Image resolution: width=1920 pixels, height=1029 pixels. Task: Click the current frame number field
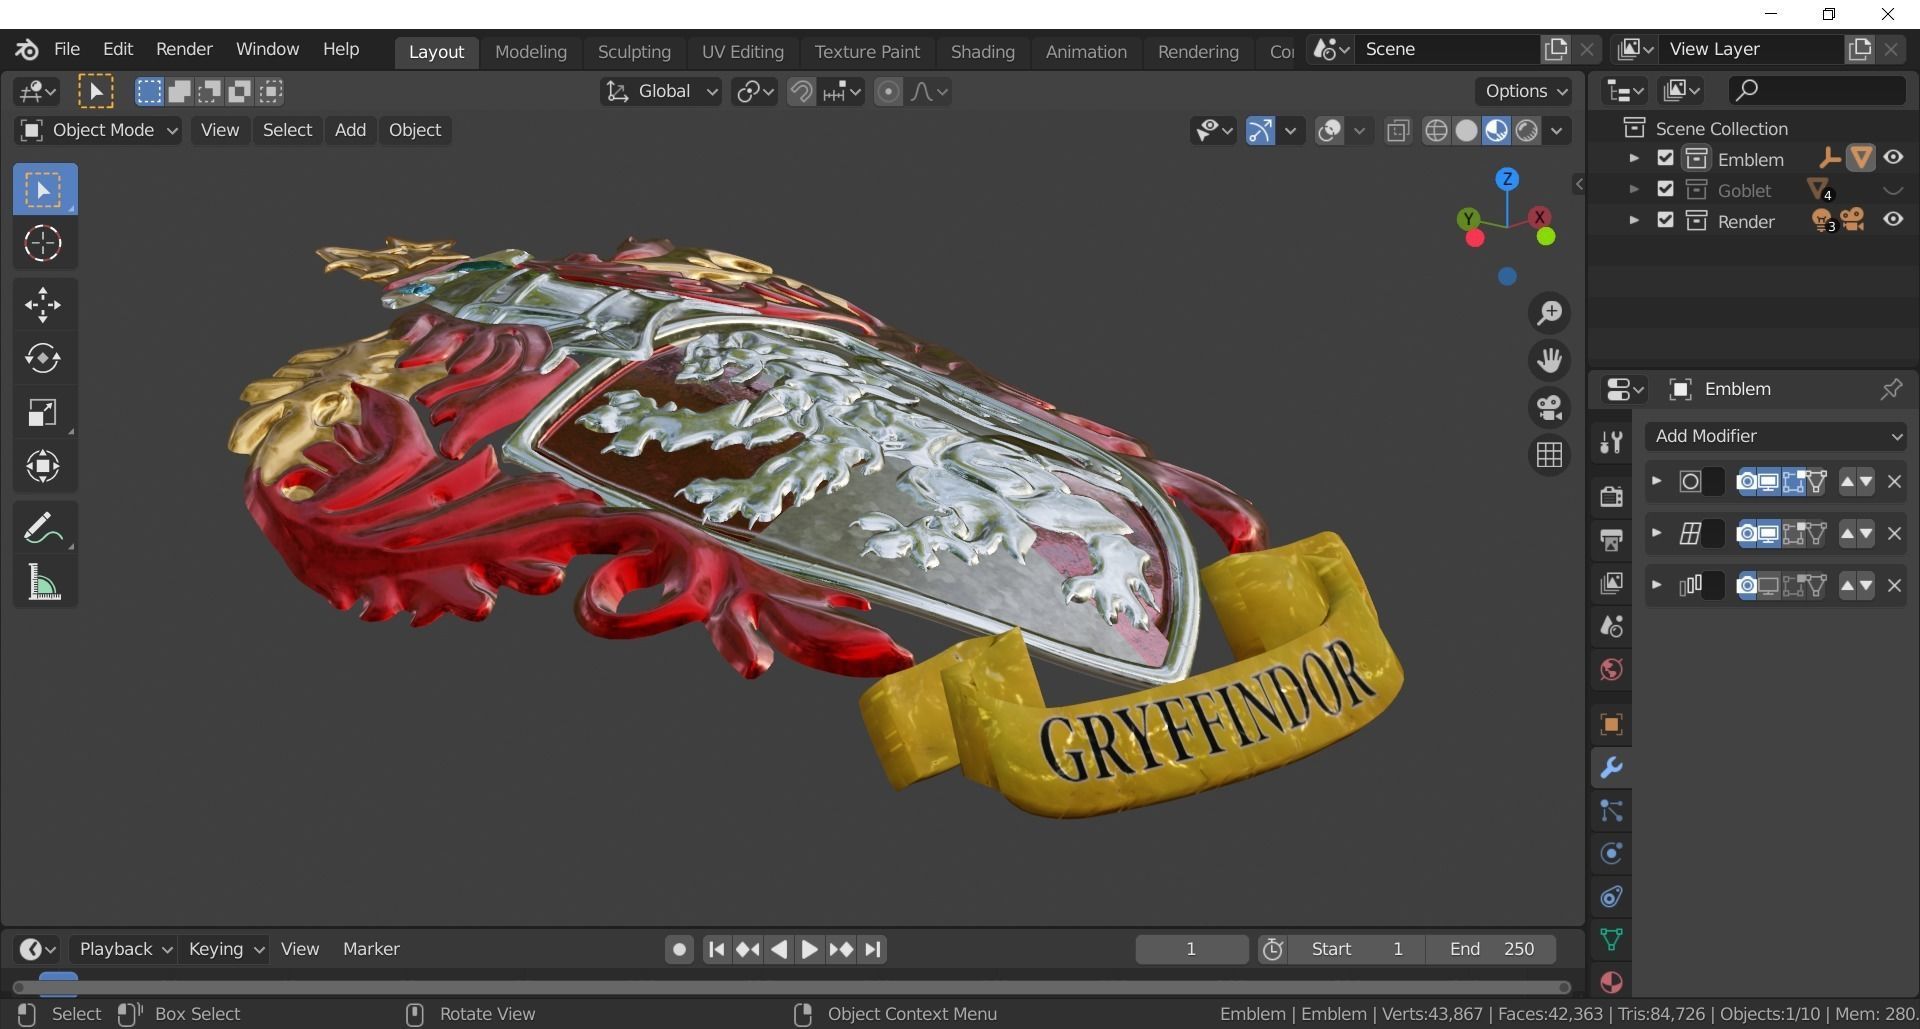(1191, 949)
